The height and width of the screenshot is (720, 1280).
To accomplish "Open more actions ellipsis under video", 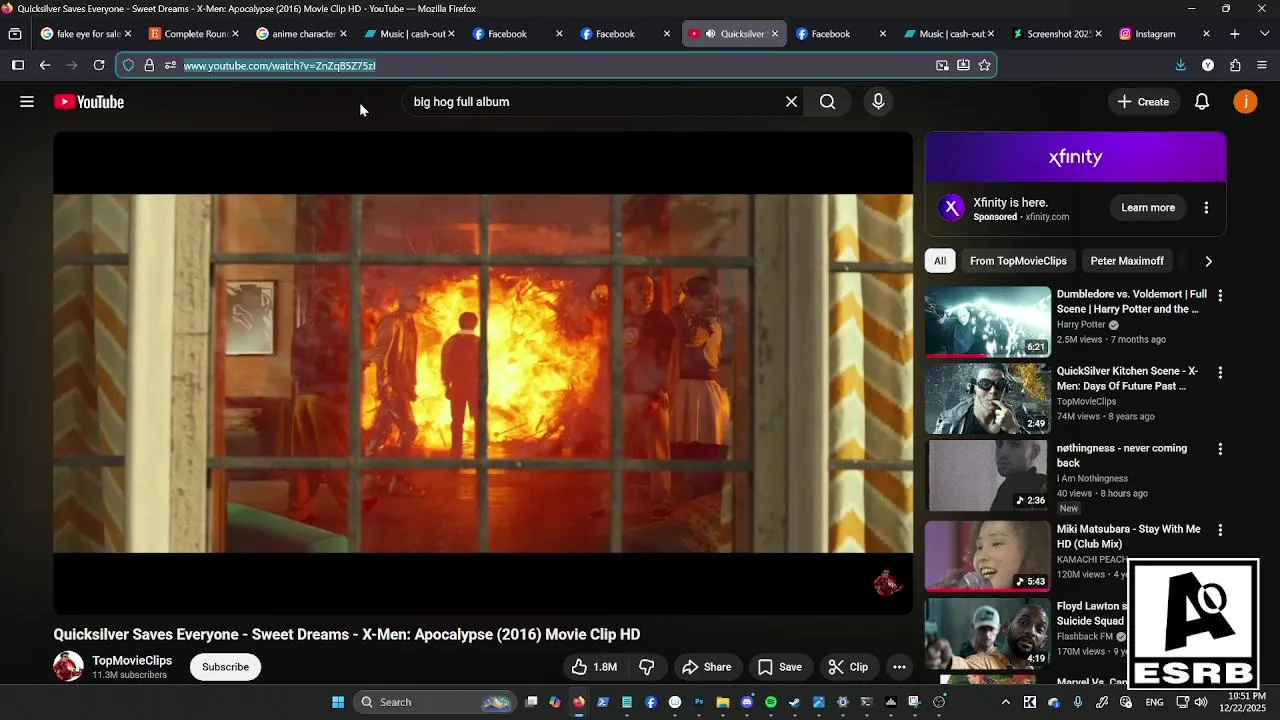I will coord(899,667).
